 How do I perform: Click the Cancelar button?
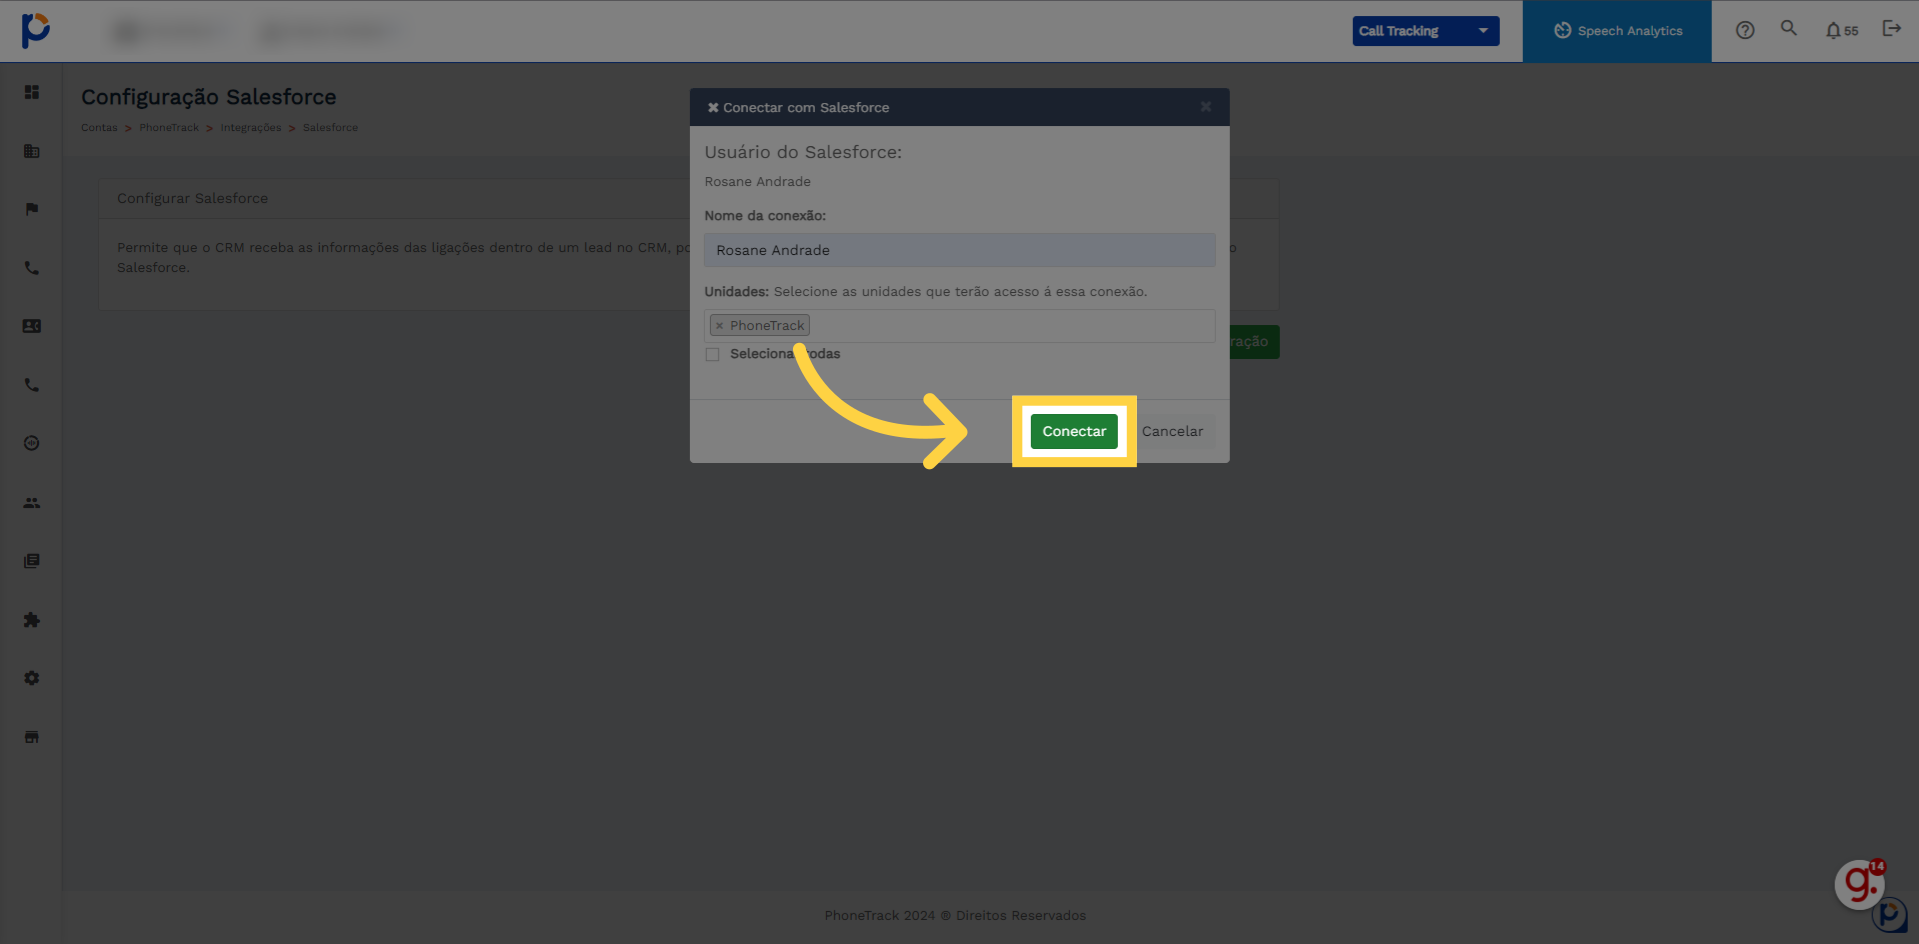click(1172, 431)
